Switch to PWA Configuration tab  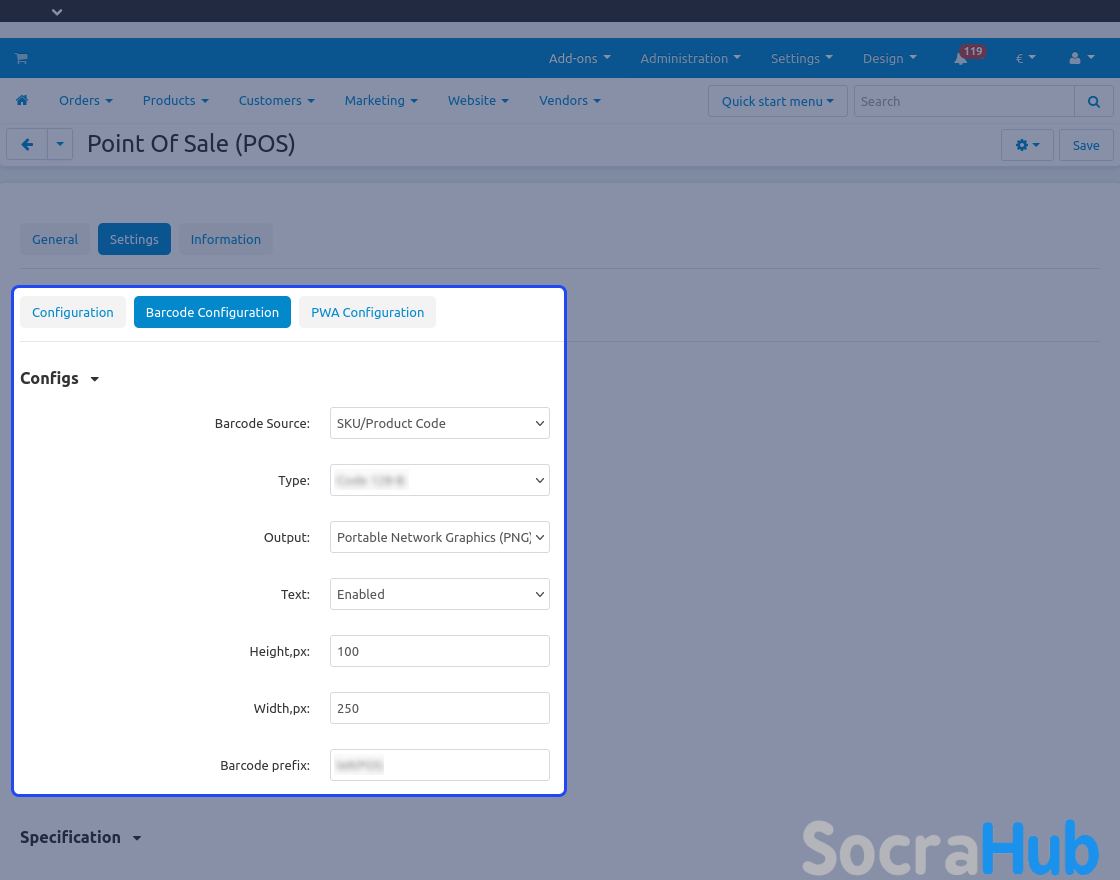tap(367, 312)
